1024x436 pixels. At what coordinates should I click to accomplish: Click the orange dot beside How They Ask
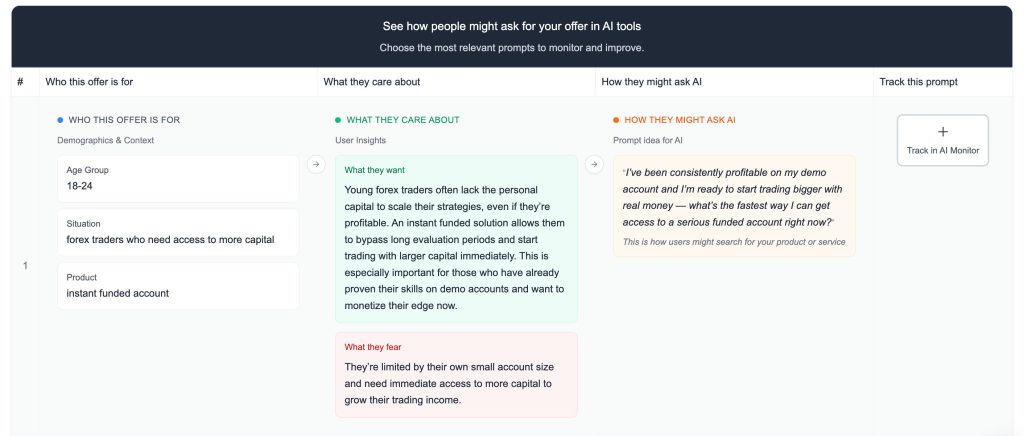(616, 120)
